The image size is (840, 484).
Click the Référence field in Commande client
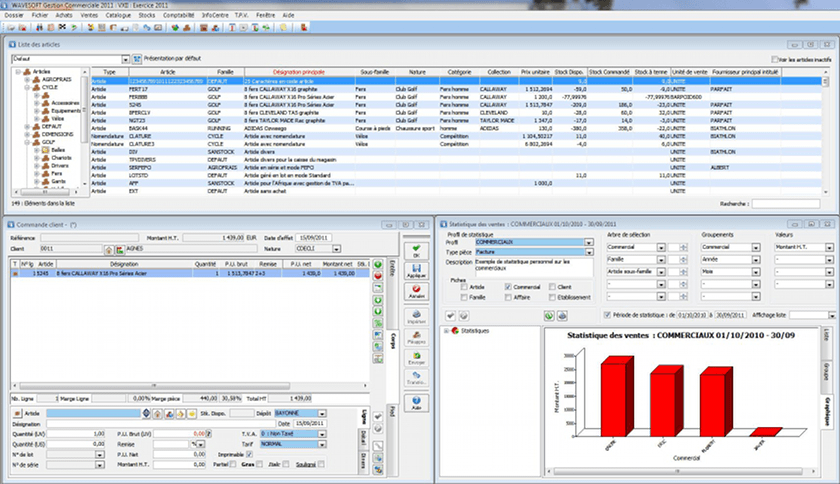click(x=89, y=238)
